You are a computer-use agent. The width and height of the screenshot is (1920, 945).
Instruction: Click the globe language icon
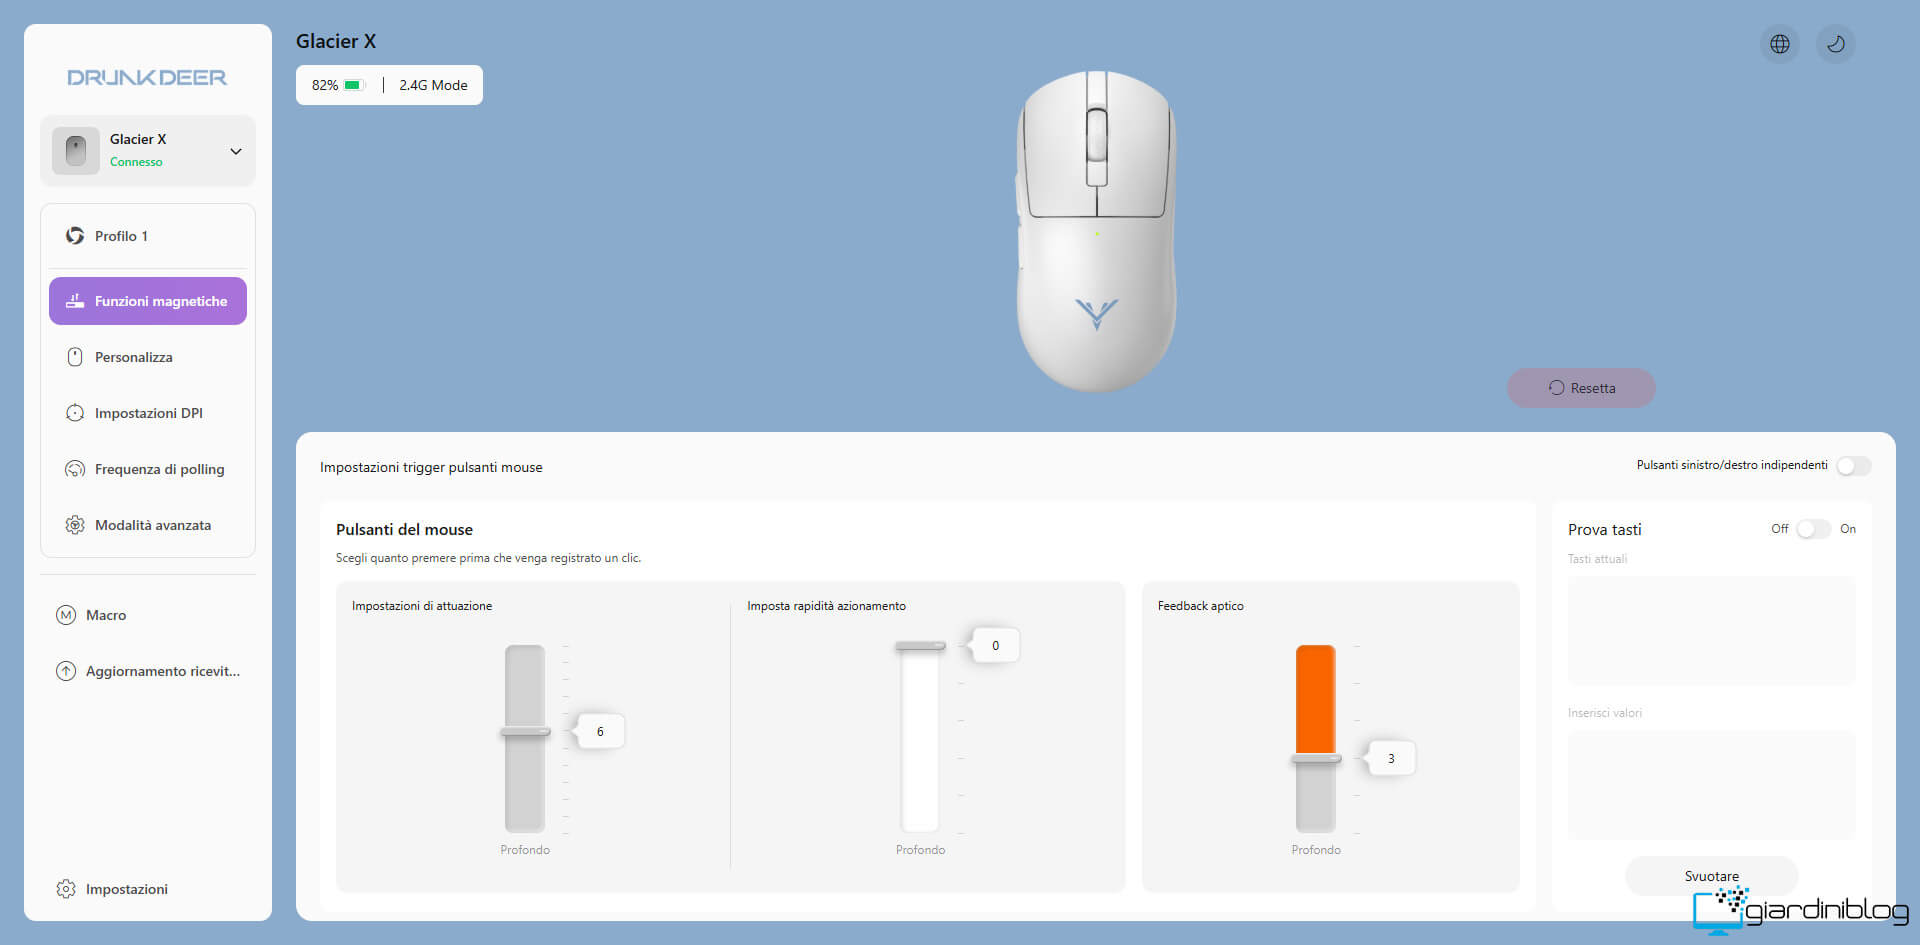(x=1780, y=44)
